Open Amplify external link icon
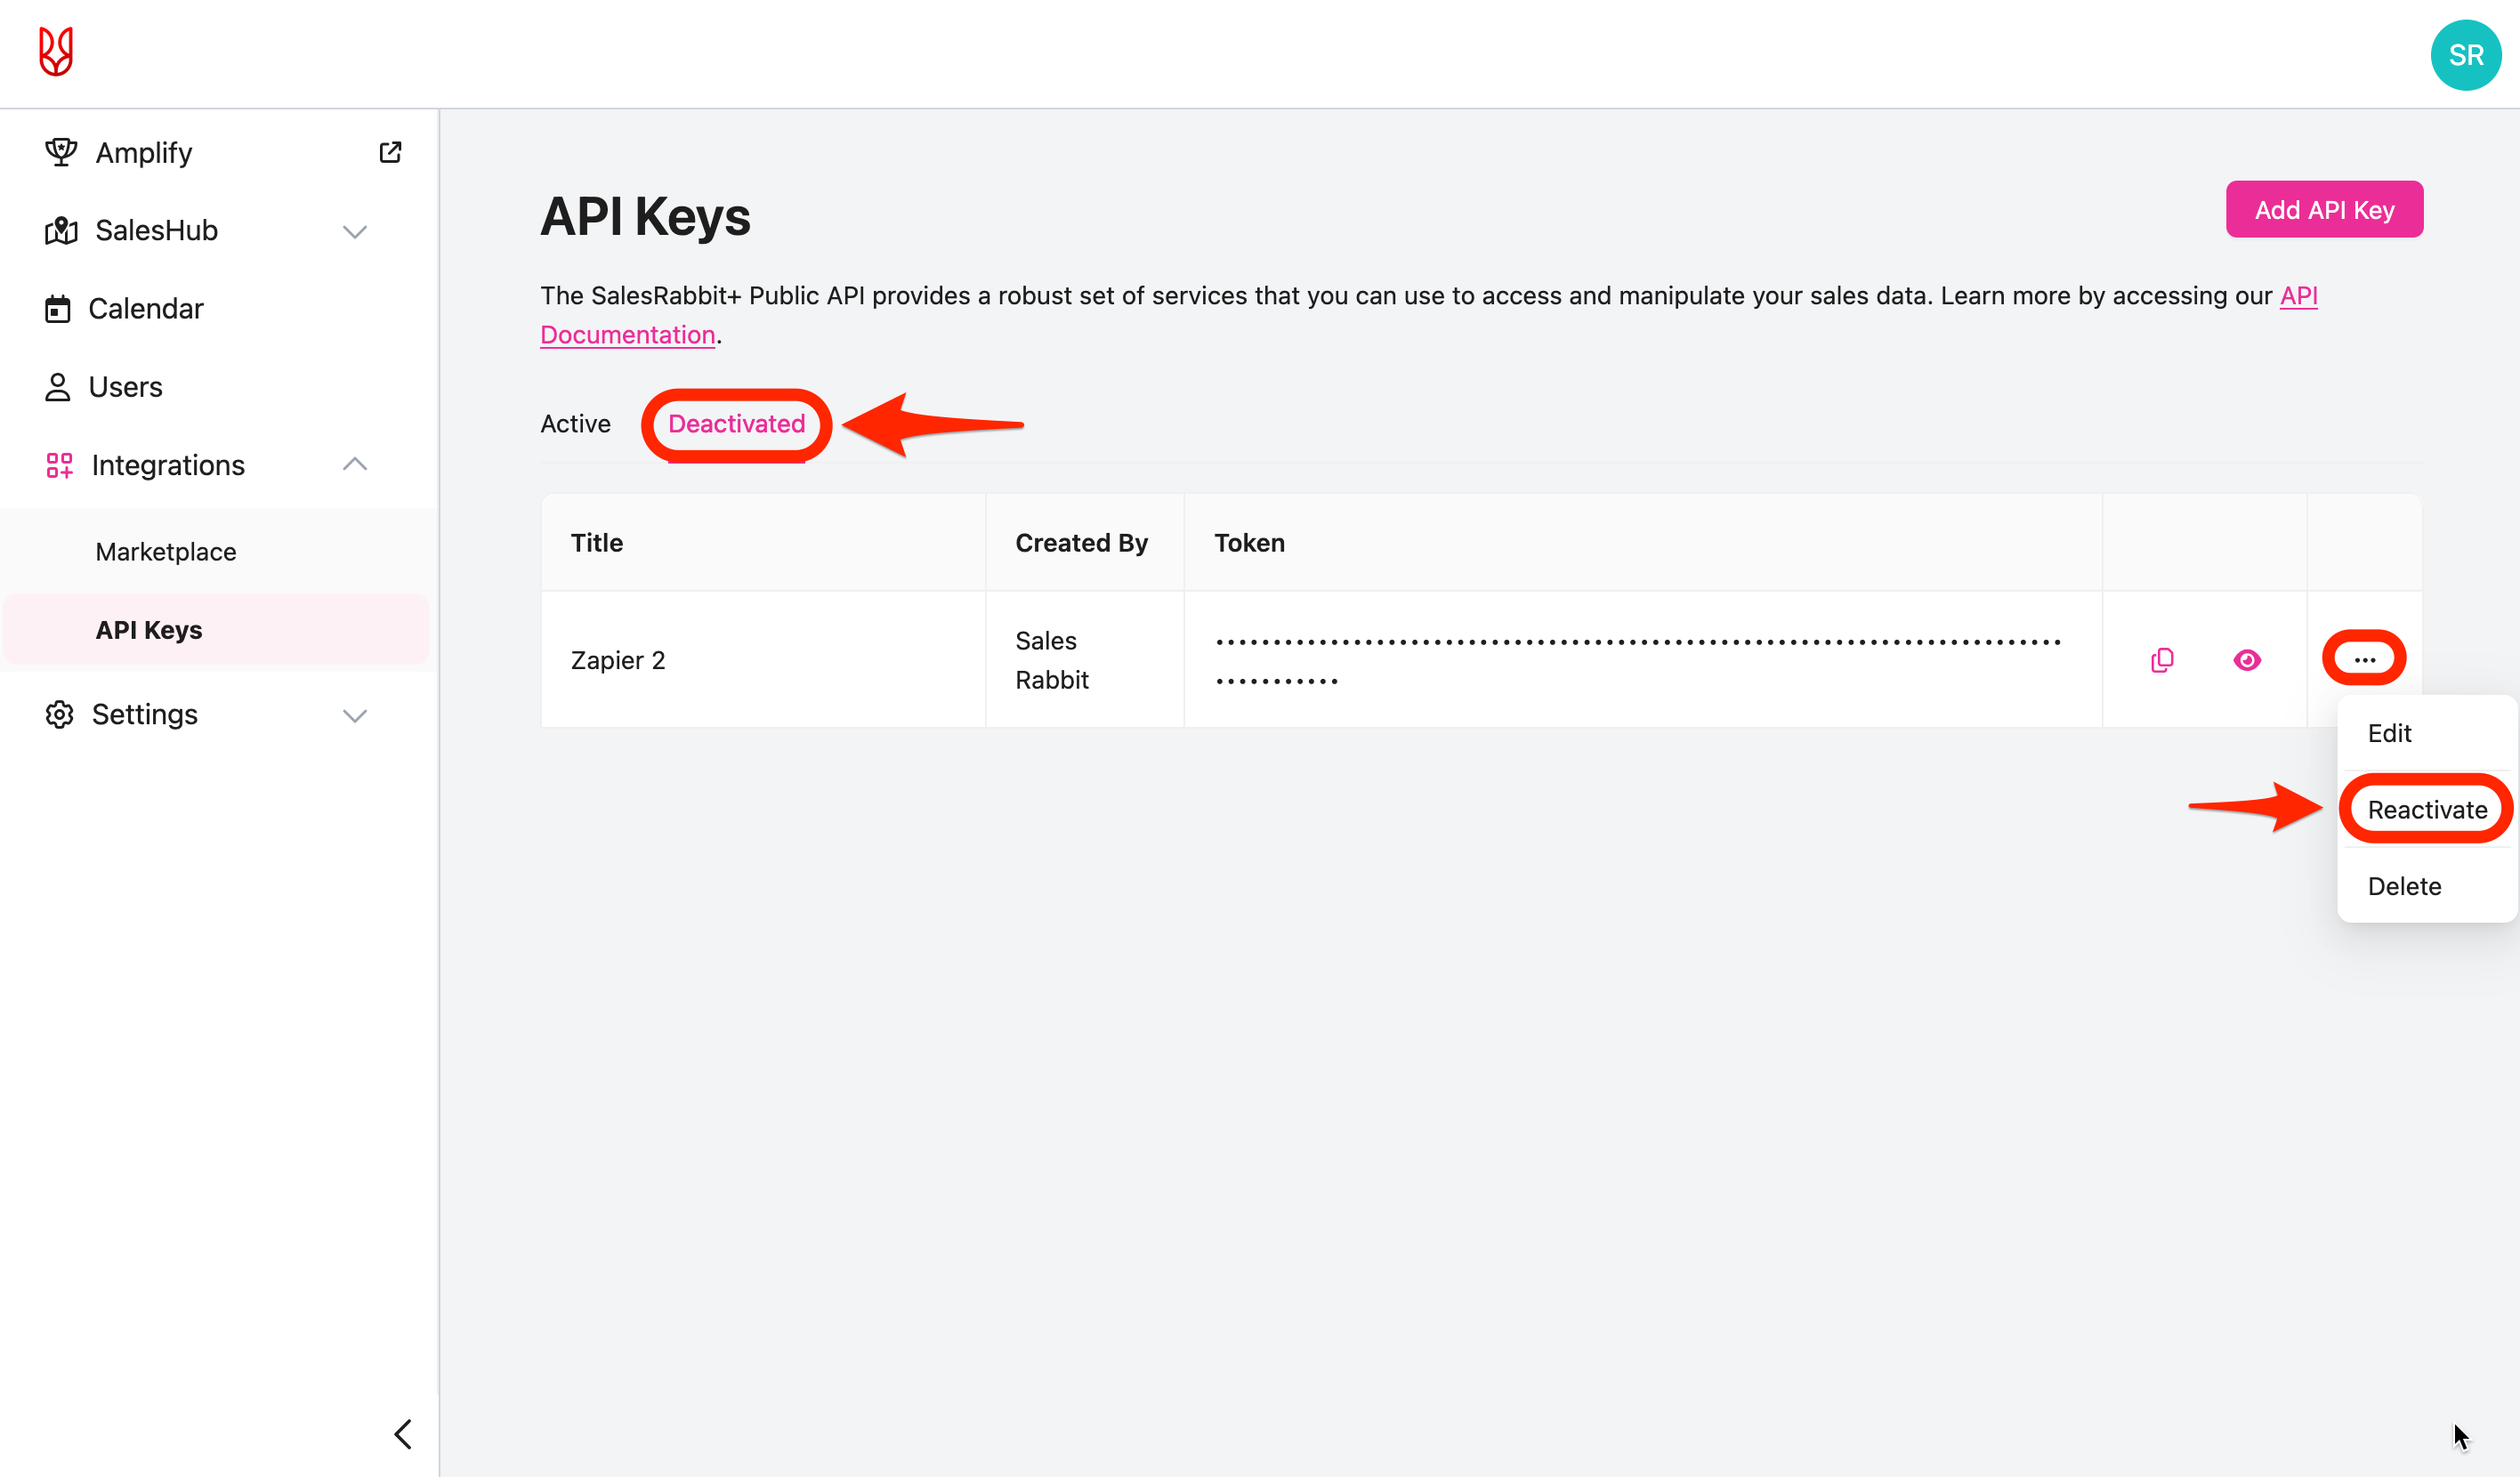 click(390, 152)
